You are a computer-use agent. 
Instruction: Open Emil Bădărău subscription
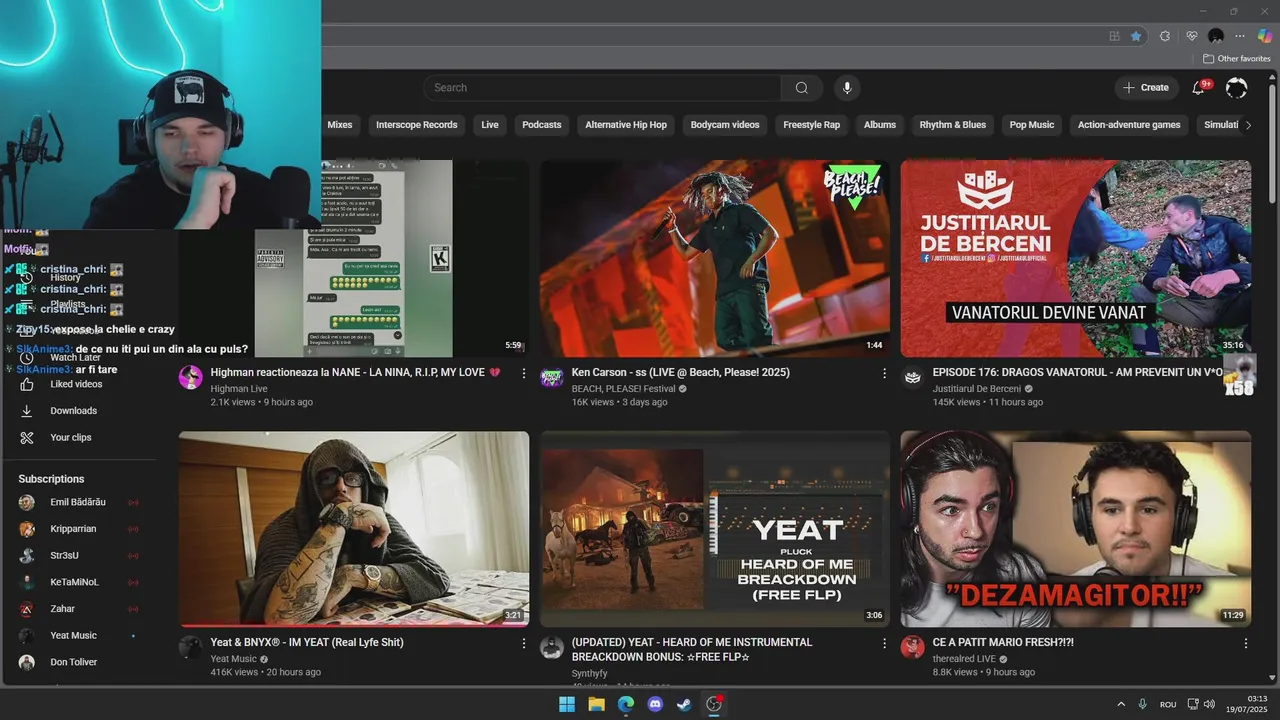tap(78, 502)
